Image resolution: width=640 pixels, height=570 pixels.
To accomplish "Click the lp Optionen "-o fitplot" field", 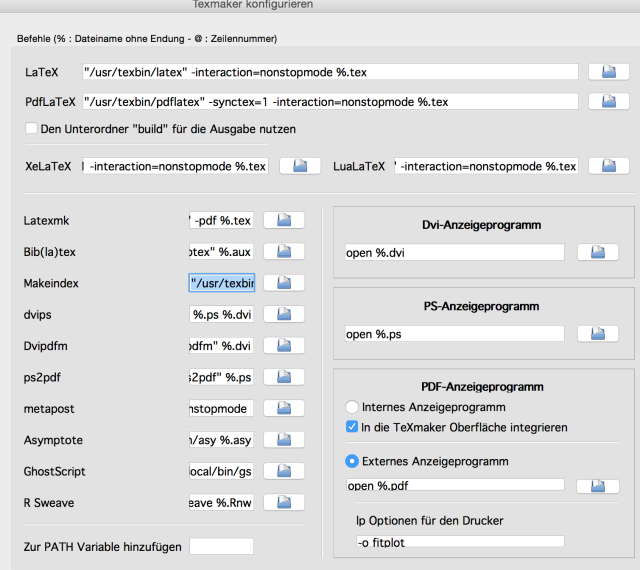I will [460, 542].
